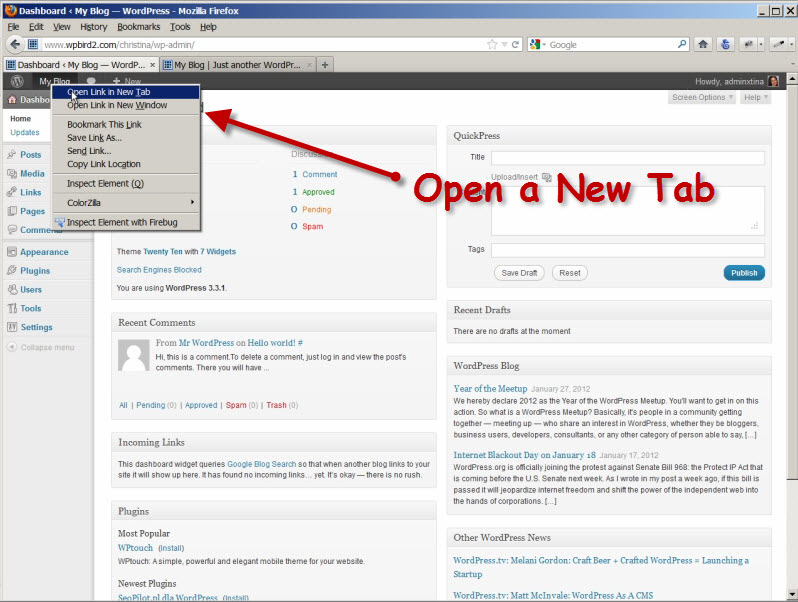Open the Settings sidebar menu
The image size is (798, 602).
(36, 327)
